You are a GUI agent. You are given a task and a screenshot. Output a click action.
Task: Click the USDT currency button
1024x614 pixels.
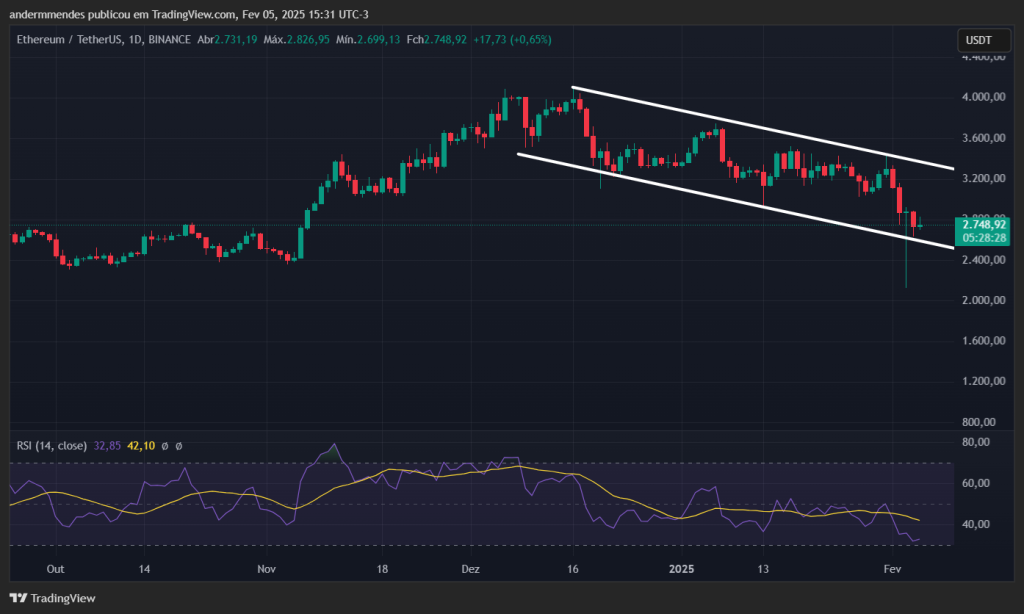(983, 40)
